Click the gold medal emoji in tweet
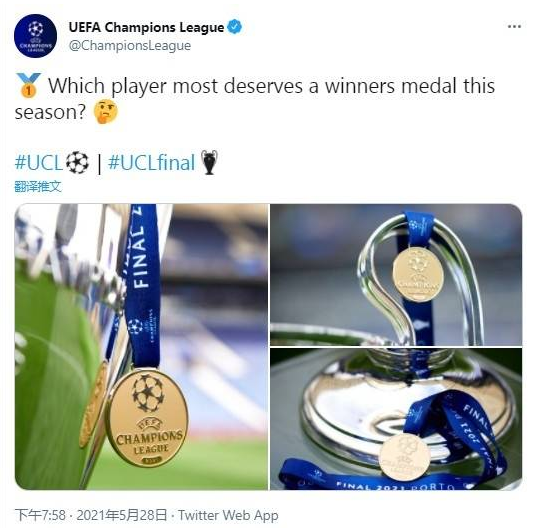Image resolution: width=536 pixels, height=529 pixels. (x=28, y=85)
